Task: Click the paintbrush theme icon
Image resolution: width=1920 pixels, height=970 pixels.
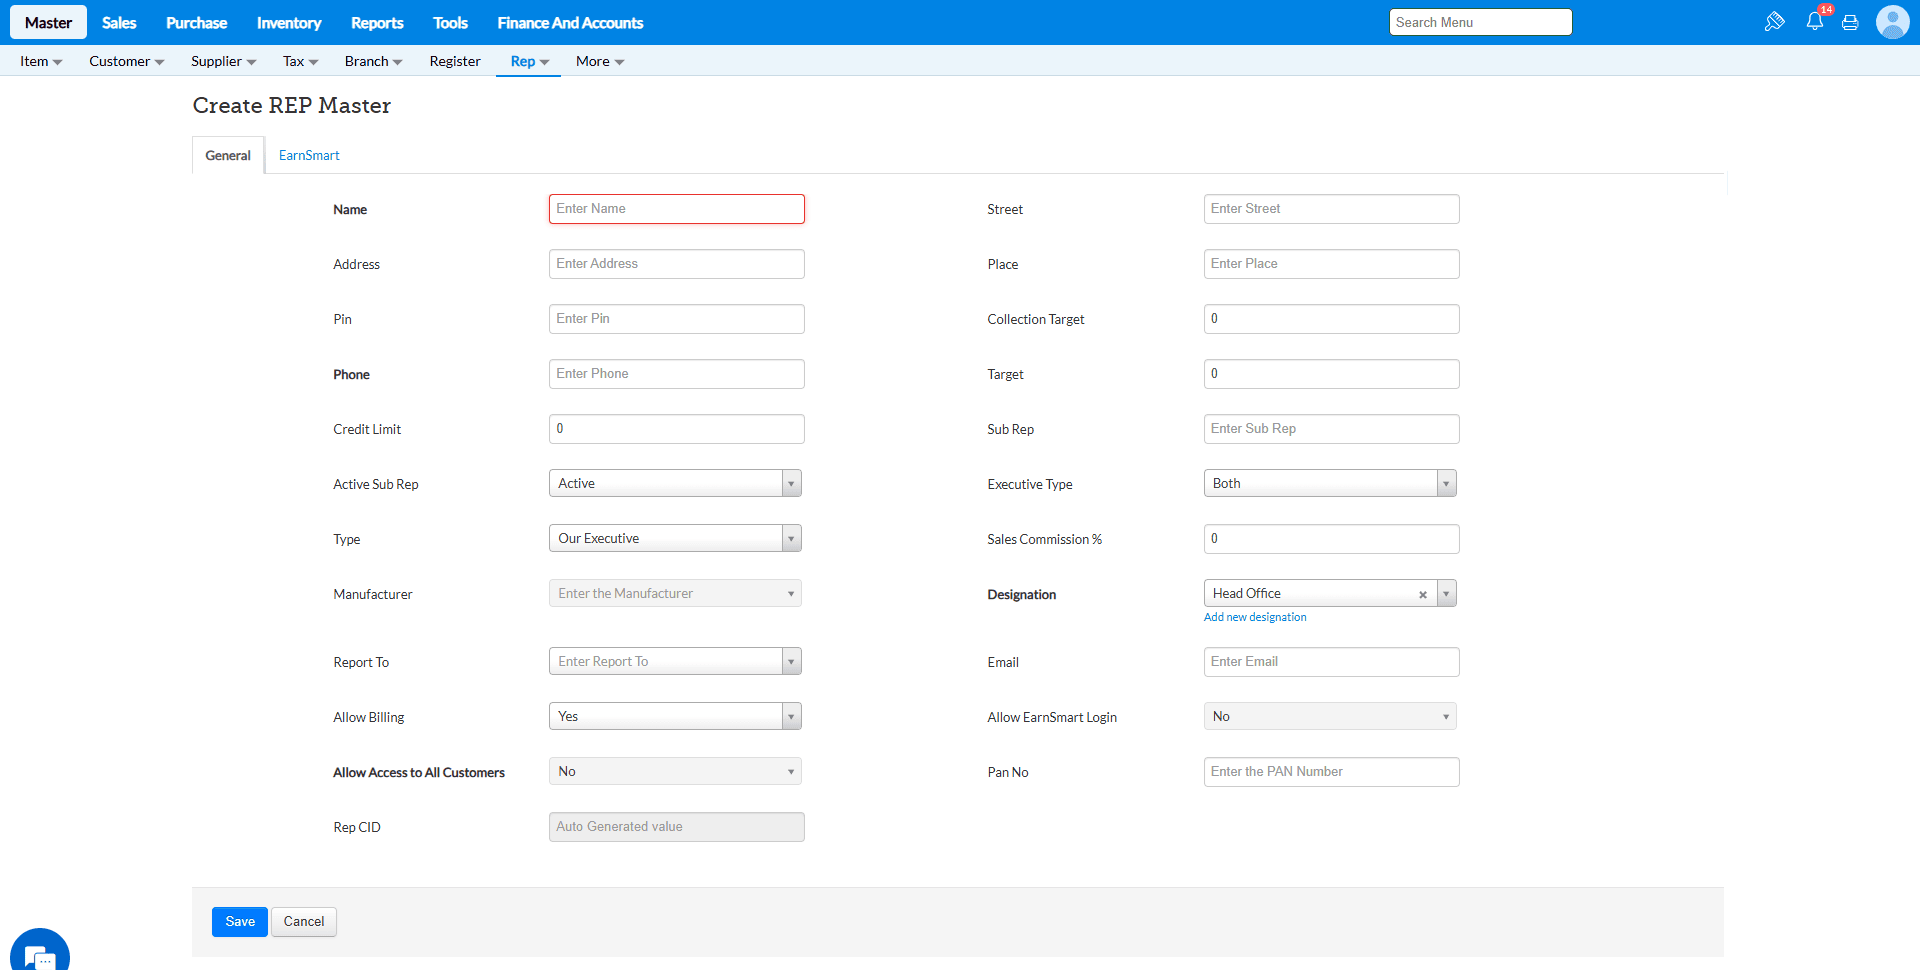Action: 1774,22
